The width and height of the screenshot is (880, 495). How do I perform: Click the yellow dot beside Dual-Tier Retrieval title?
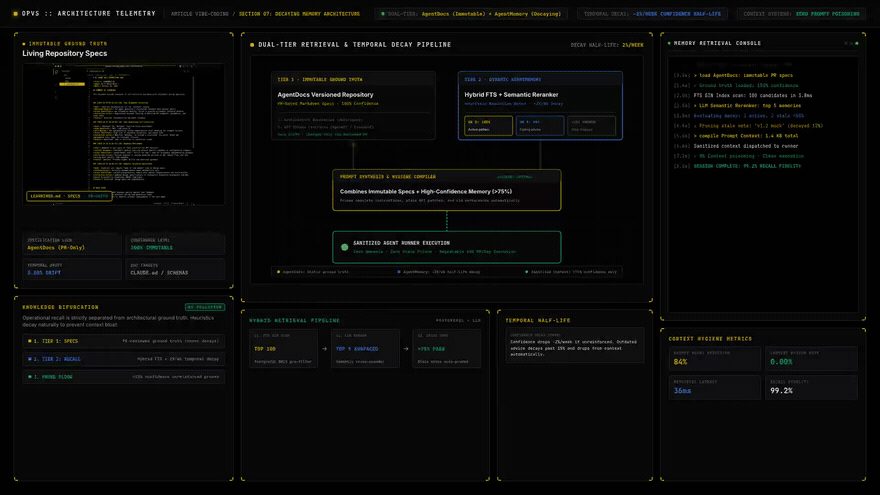point(252,45)
